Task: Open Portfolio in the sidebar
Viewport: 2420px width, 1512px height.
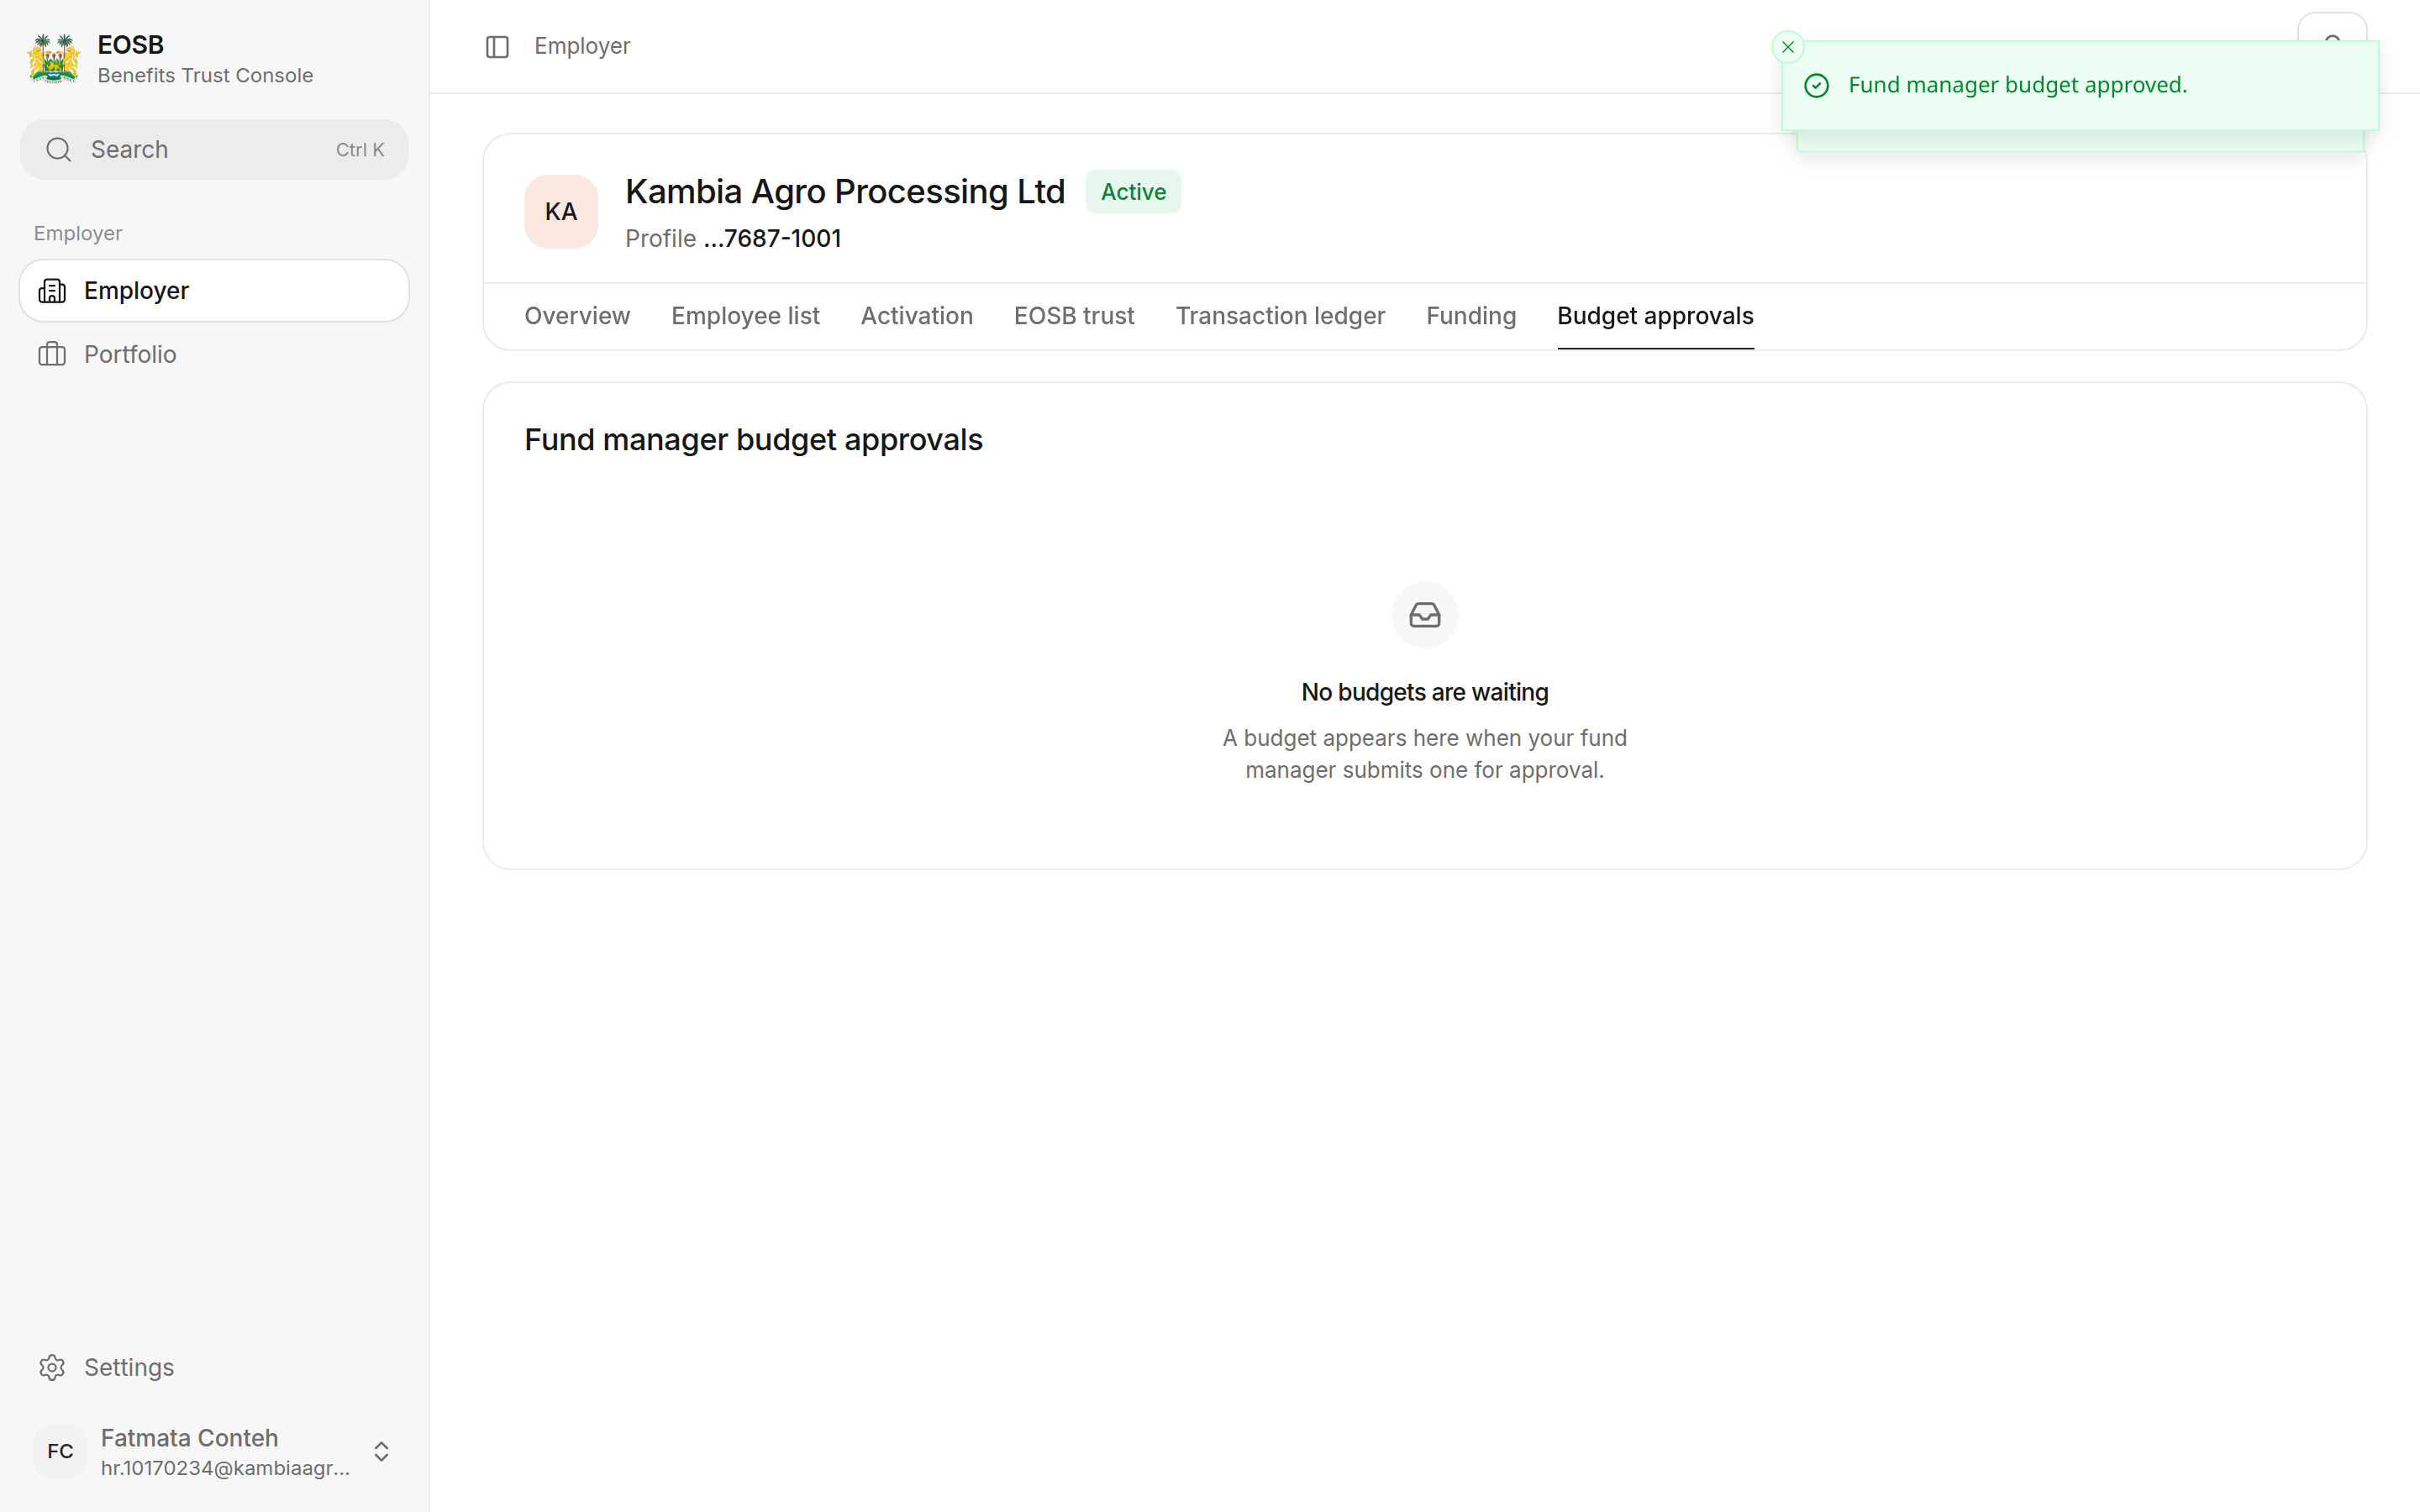Action: coord(214,354)
